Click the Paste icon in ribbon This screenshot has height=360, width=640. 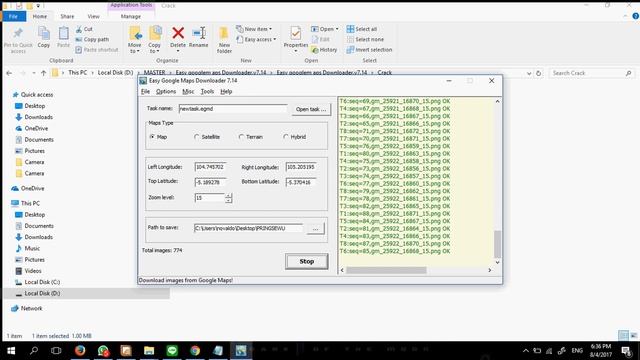pos(63,33)
